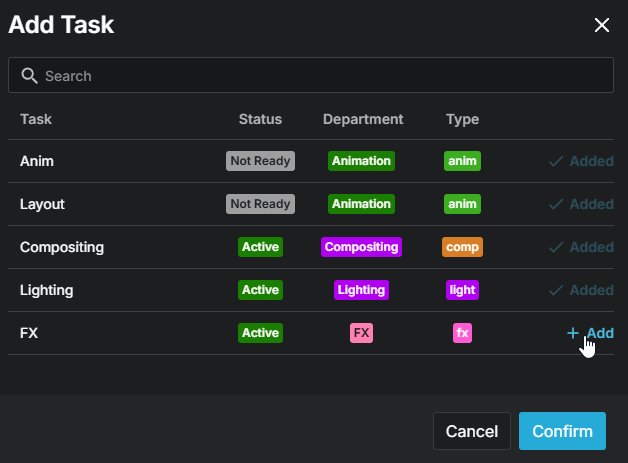Click the Task column header
This screenshot has width=628, height=463.
(x=36, y=119)
